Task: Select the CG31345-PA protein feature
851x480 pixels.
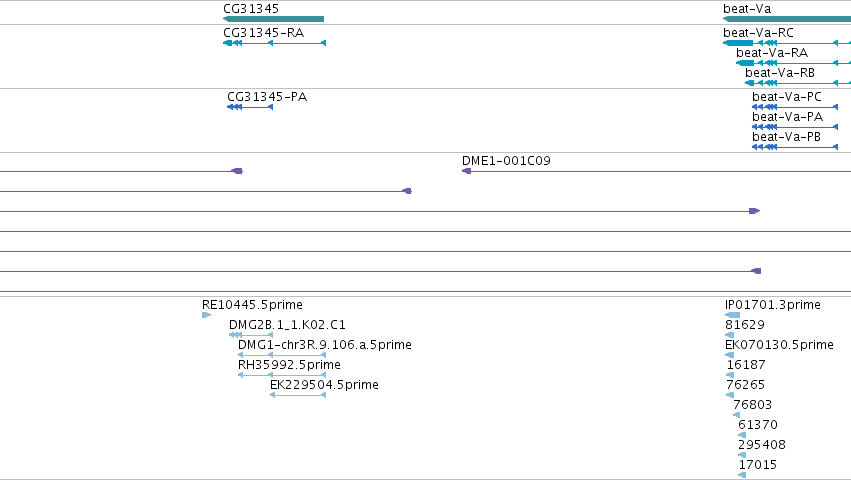Action: (250, 107)
